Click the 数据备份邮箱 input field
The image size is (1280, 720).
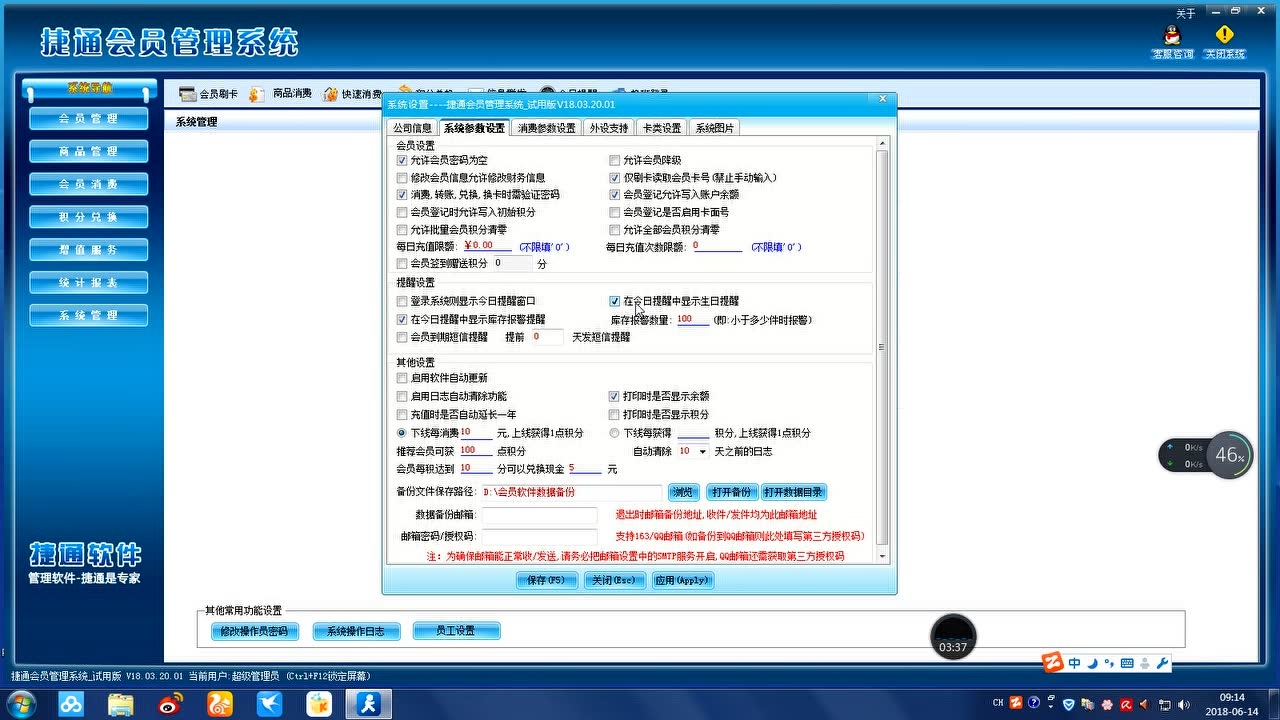[539, 515]
